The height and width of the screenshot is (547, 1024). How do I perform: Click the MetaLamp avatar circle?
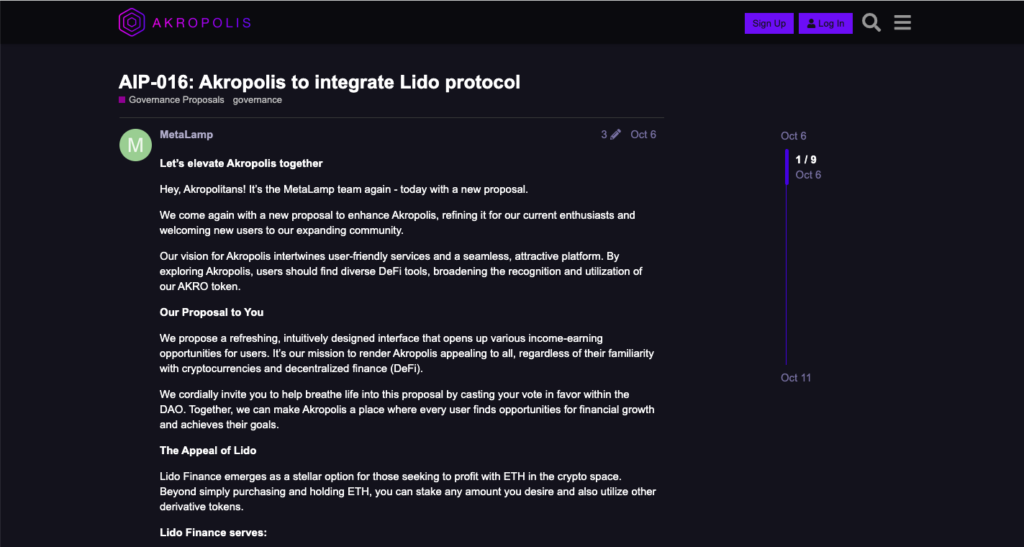135,145
